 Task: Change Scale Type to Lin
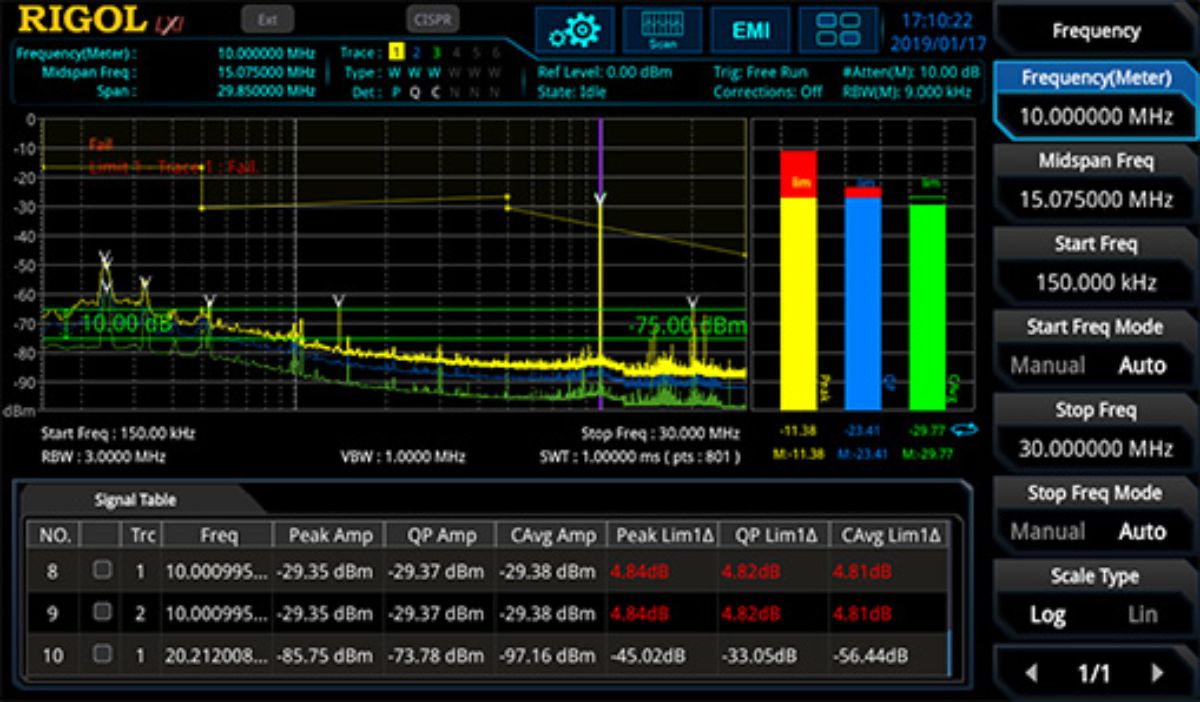point(1142,615)
